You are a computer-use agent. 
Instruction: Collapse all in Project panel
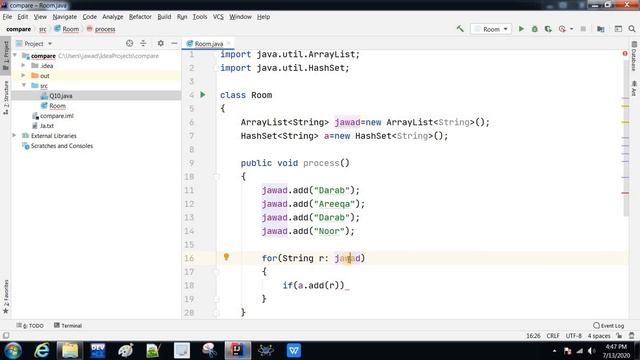point(143,43)
